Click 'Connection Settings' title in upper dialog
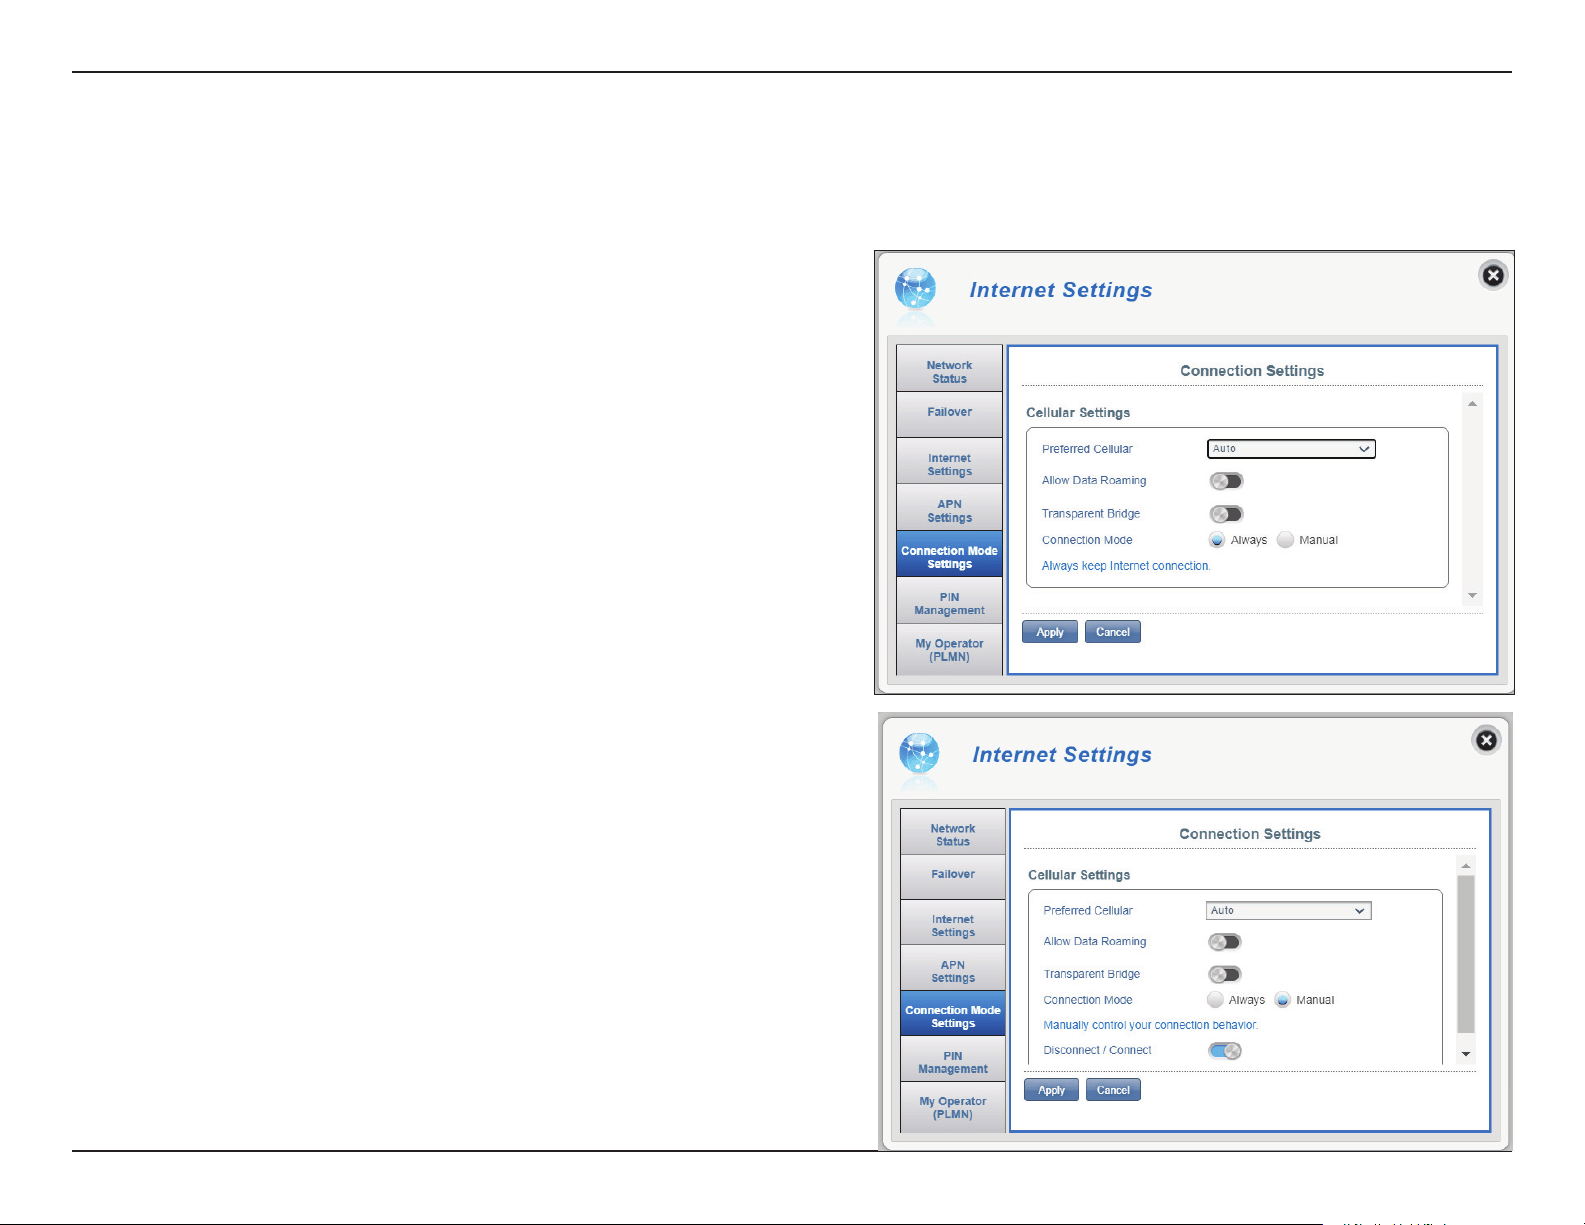The width and height of the screenshot is (1585, 1225). [x=1252, y=371]
